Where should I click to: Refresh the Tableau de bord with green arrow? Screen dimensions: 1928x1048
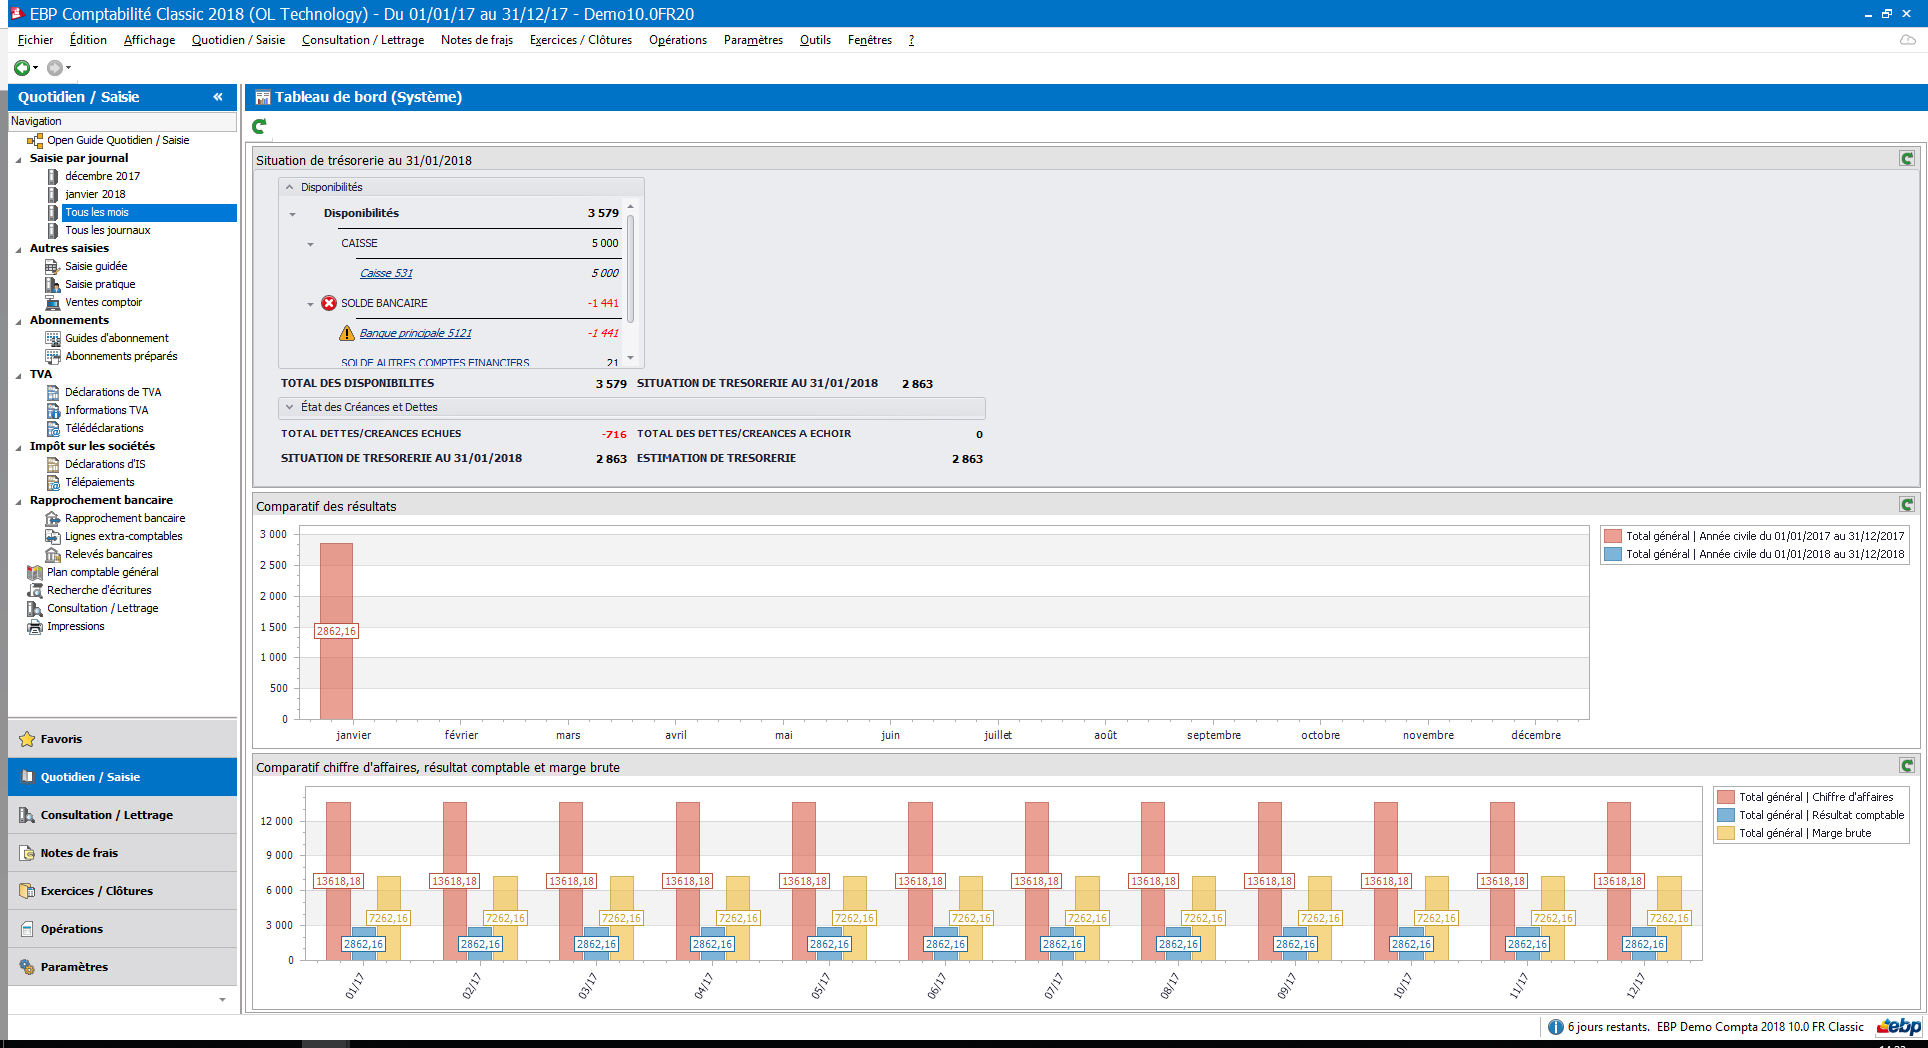(x=259, y=126)
